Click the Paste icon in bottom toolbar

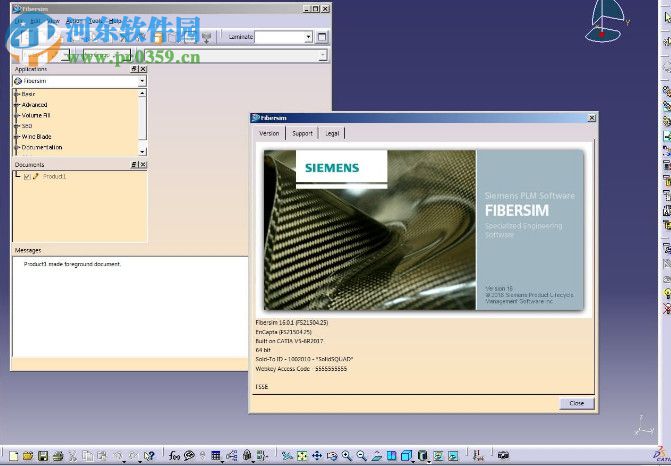tap(102, 456)
